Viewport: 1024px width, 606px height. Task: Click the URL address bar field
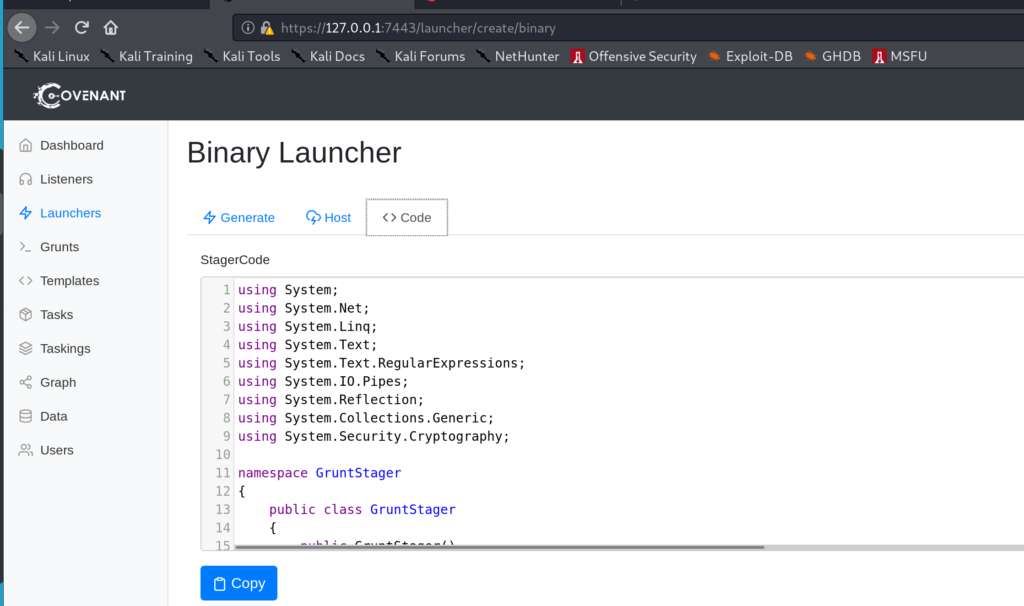coord(627,28)
